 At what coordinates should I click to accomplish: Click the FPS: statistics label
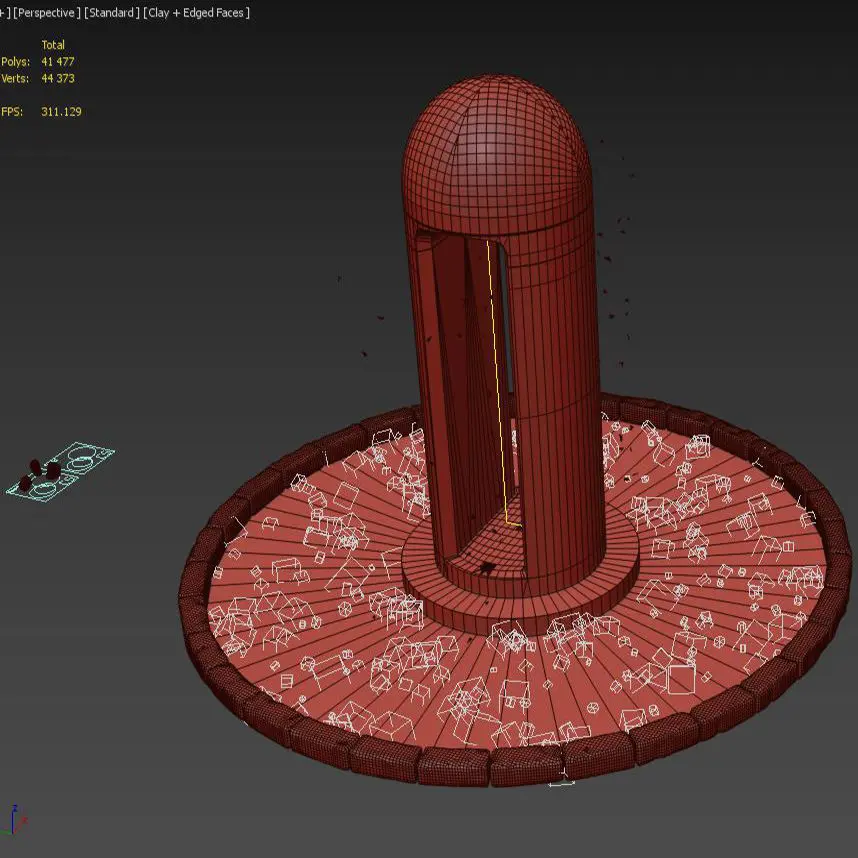tap(12, 112)
